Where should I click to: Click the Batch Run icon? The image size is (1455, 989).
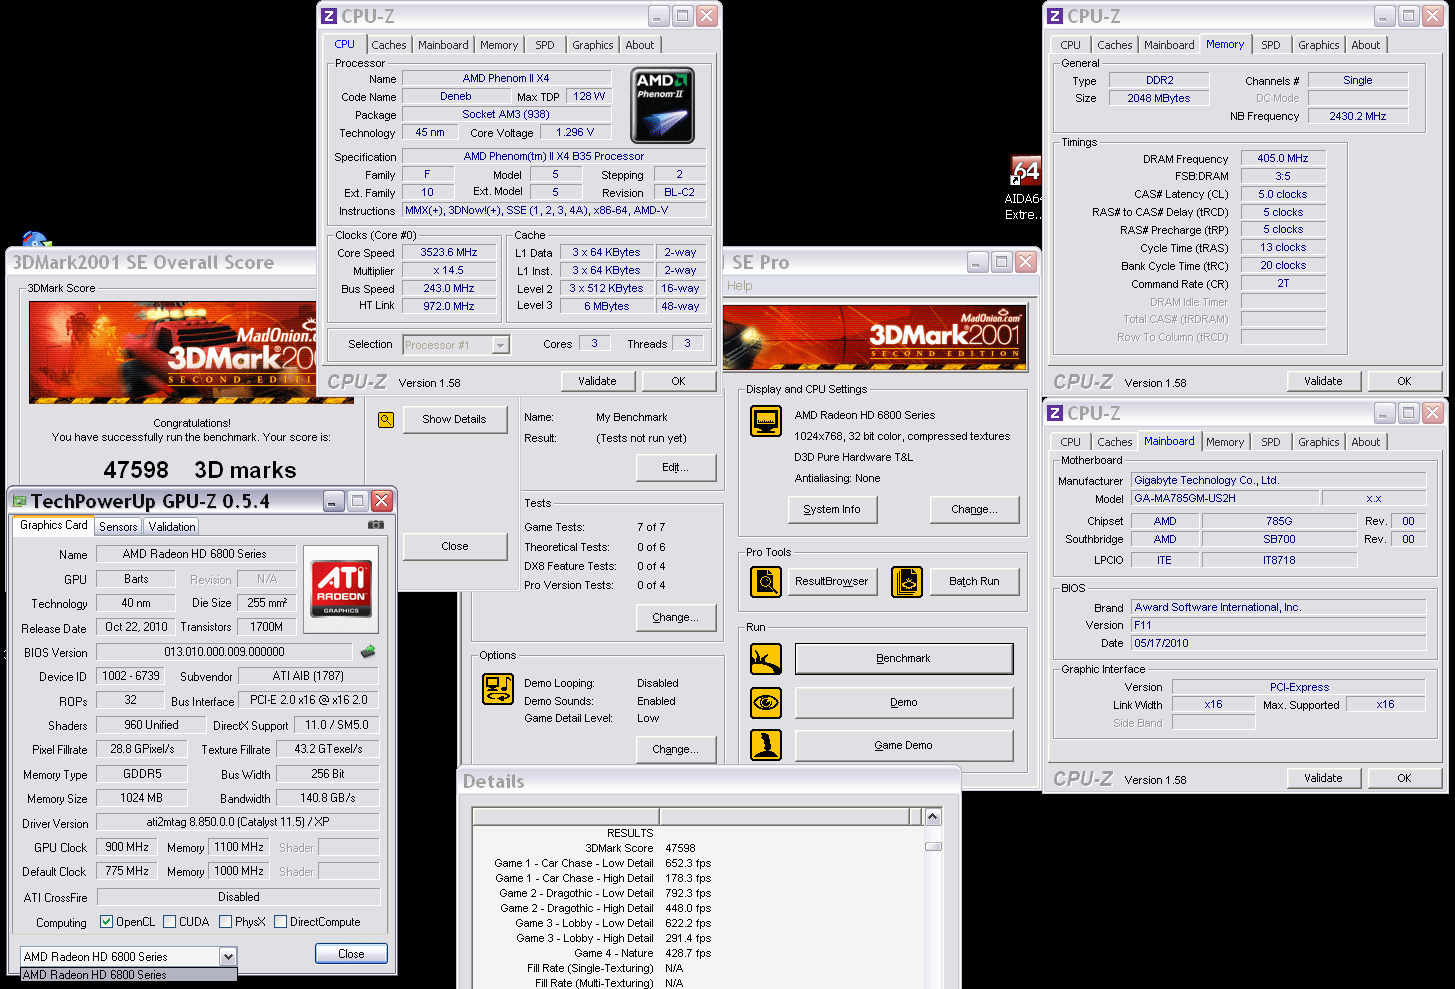907,581
